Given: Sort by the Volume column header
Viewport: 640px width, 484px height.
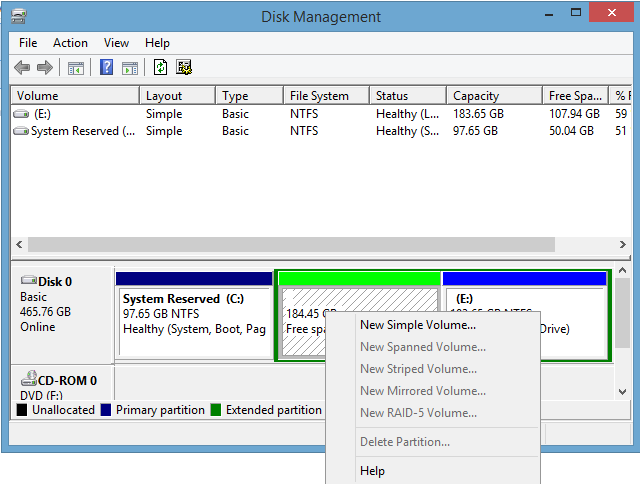Looking at the screenshot, I should [75, 95].
